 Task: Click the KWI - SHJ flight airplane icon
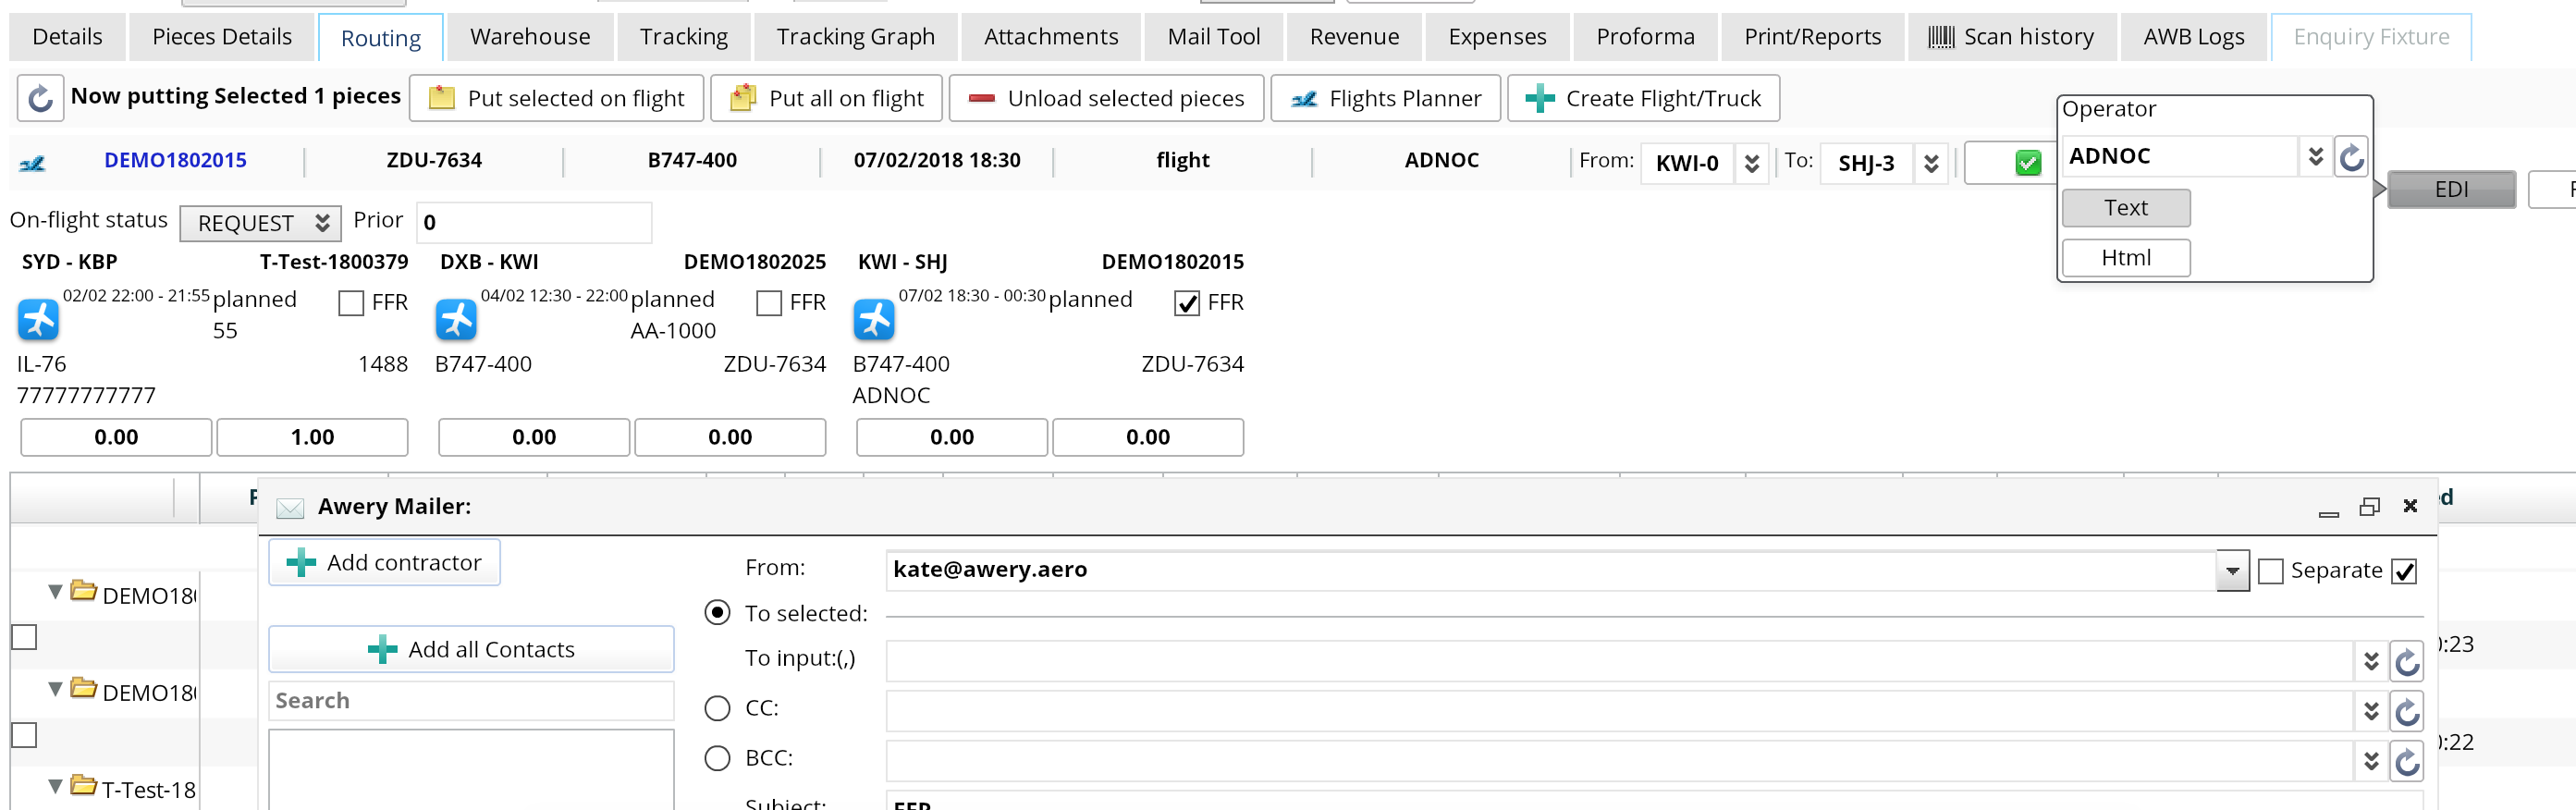[874, 320]
